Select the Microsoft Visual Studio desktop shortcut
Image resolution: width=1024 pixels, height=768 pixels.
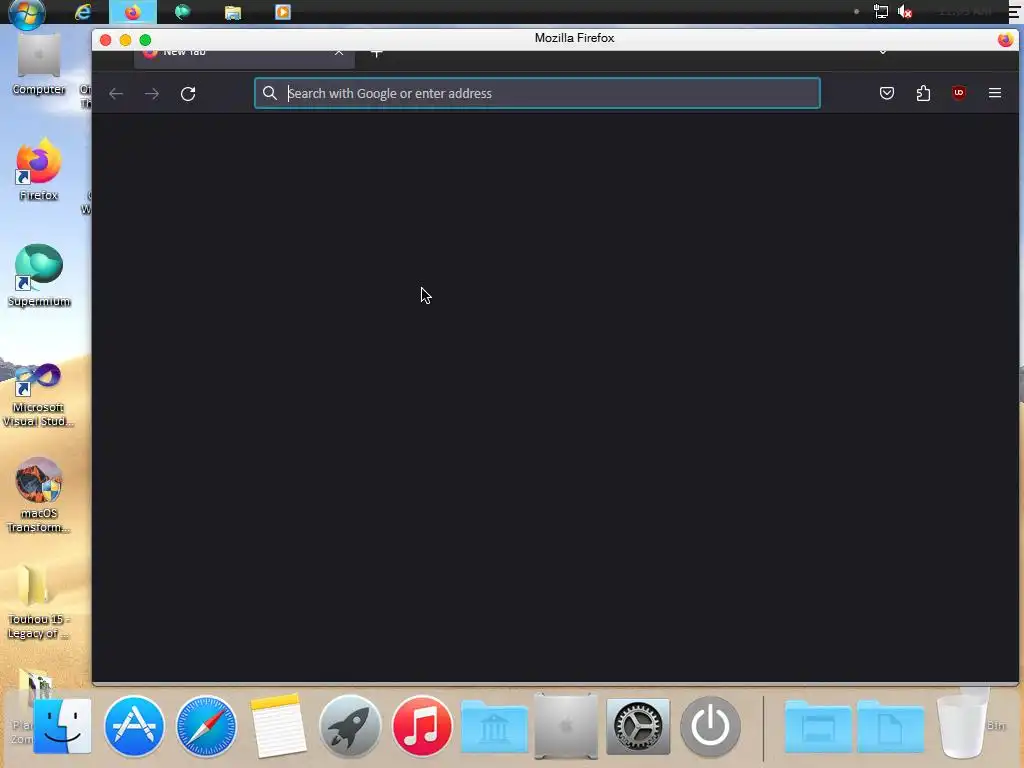(x=39, y=395)
